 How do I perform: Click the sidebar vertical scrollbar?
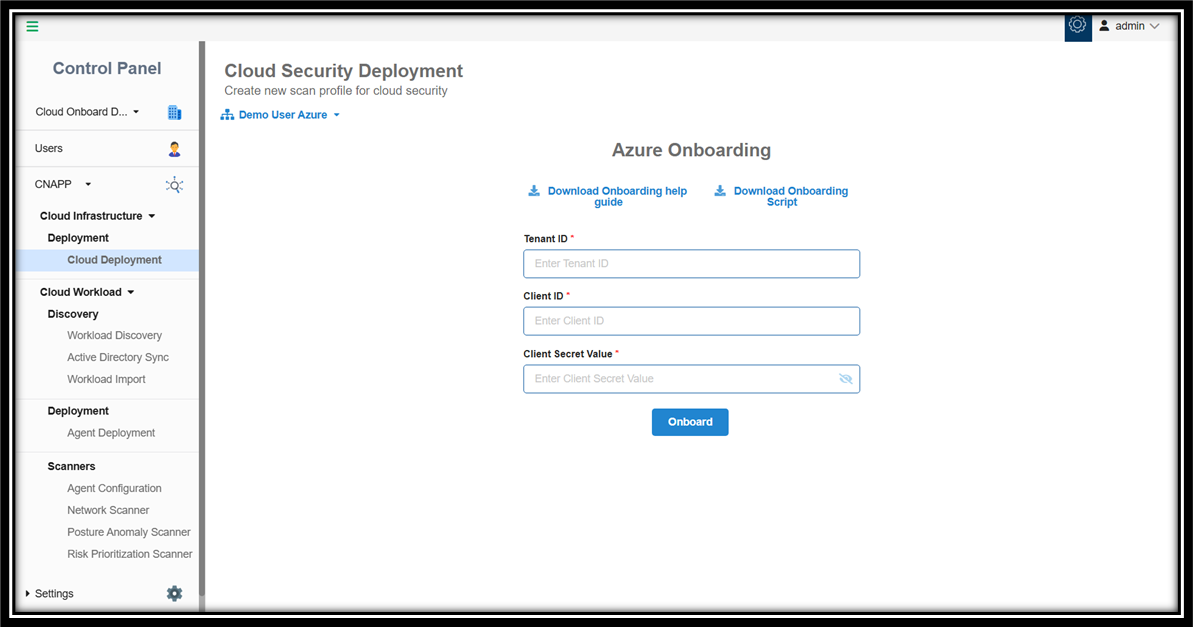(x=202, y=318)
